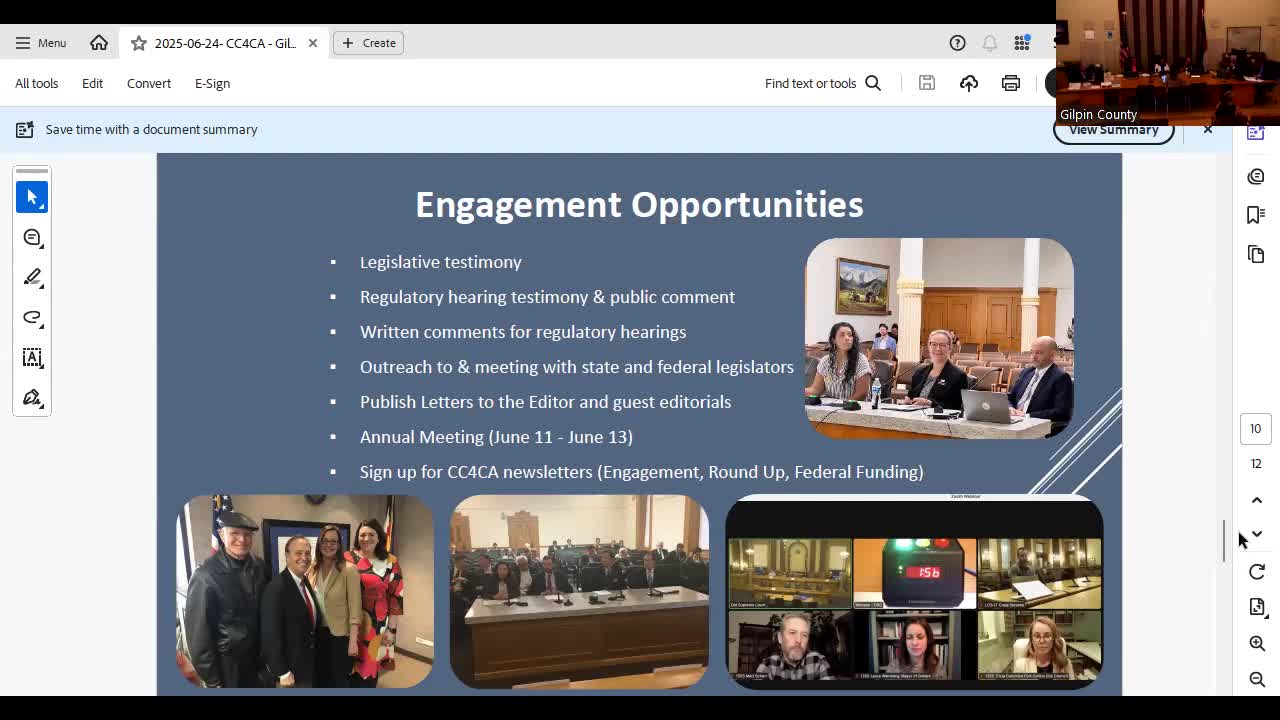This screenshot has width=1280, height=720.
Task: Zoom out using magnifier minus icon
Action: (1257, 679)
